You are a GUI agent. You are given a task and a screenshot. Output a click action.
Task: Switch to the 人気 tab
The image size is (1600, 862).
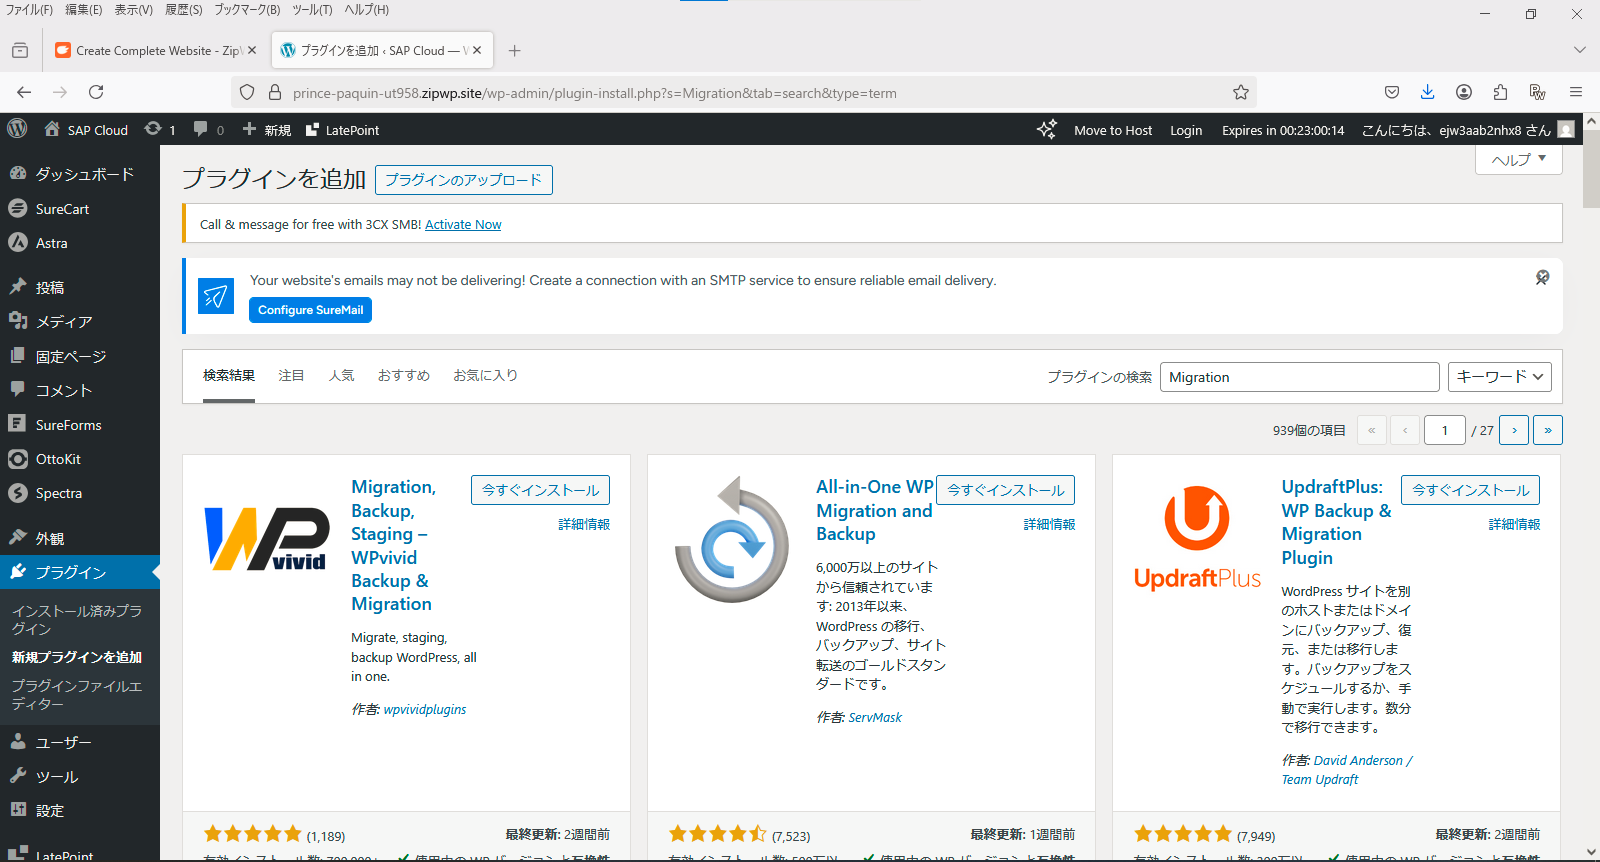click(341, 376)
